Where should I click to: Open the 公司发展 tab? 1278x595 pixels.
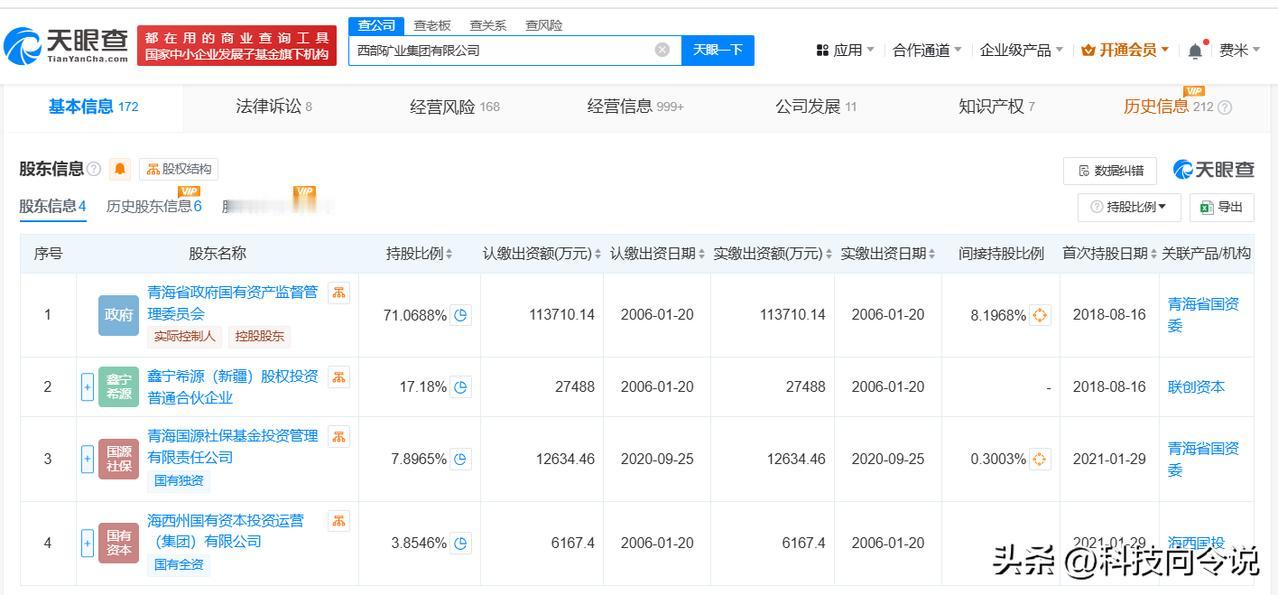pyautogui.click(x=816, y=107)
